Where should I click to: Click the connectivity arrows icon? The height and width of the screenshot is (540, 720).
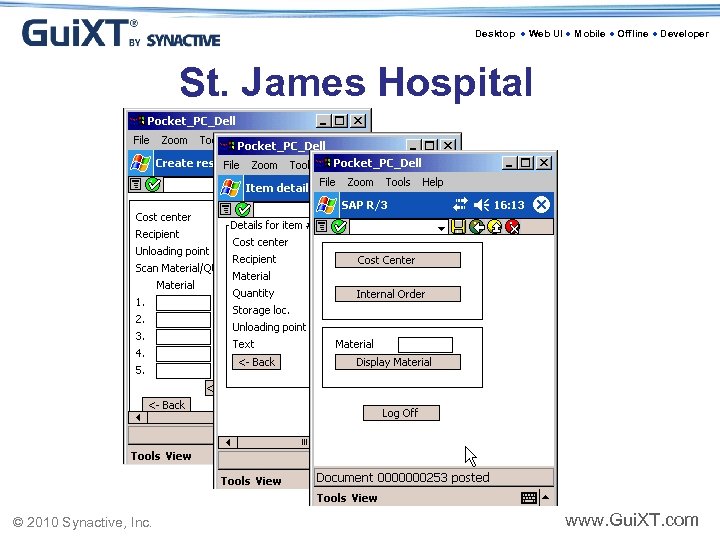click(x=460, y=204)
